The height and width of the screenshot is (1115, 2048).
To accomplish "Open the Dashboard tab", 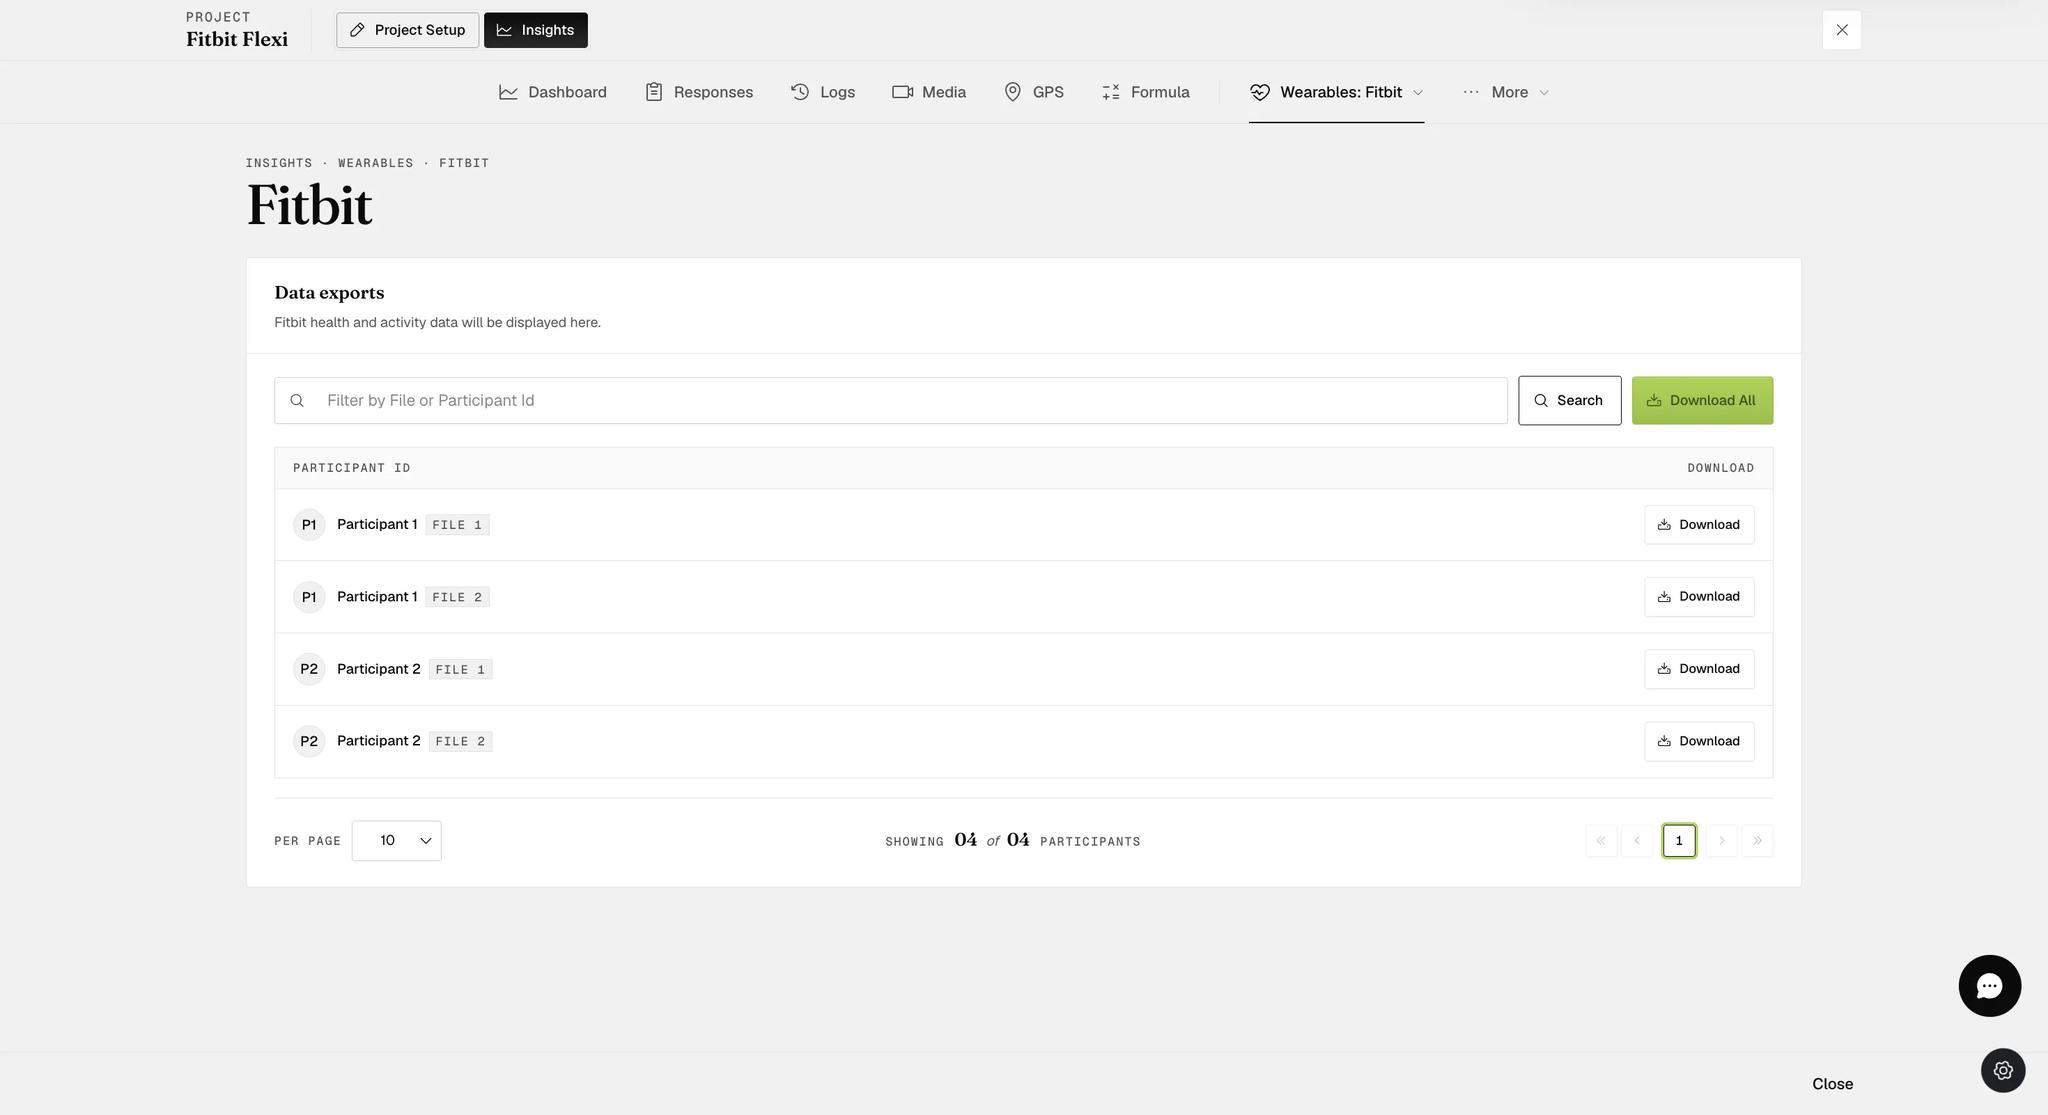I will coord(553,92).
